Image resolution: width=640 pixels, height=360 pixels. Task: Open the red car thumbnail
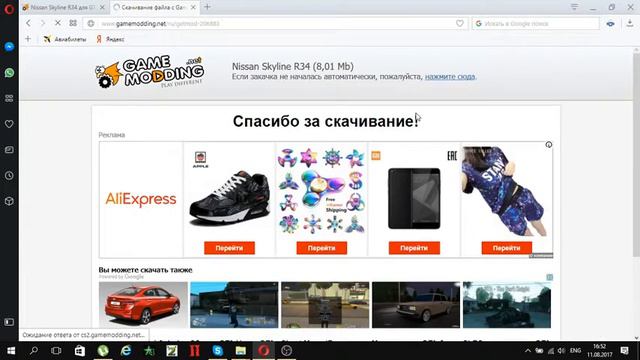click(143, 304)
